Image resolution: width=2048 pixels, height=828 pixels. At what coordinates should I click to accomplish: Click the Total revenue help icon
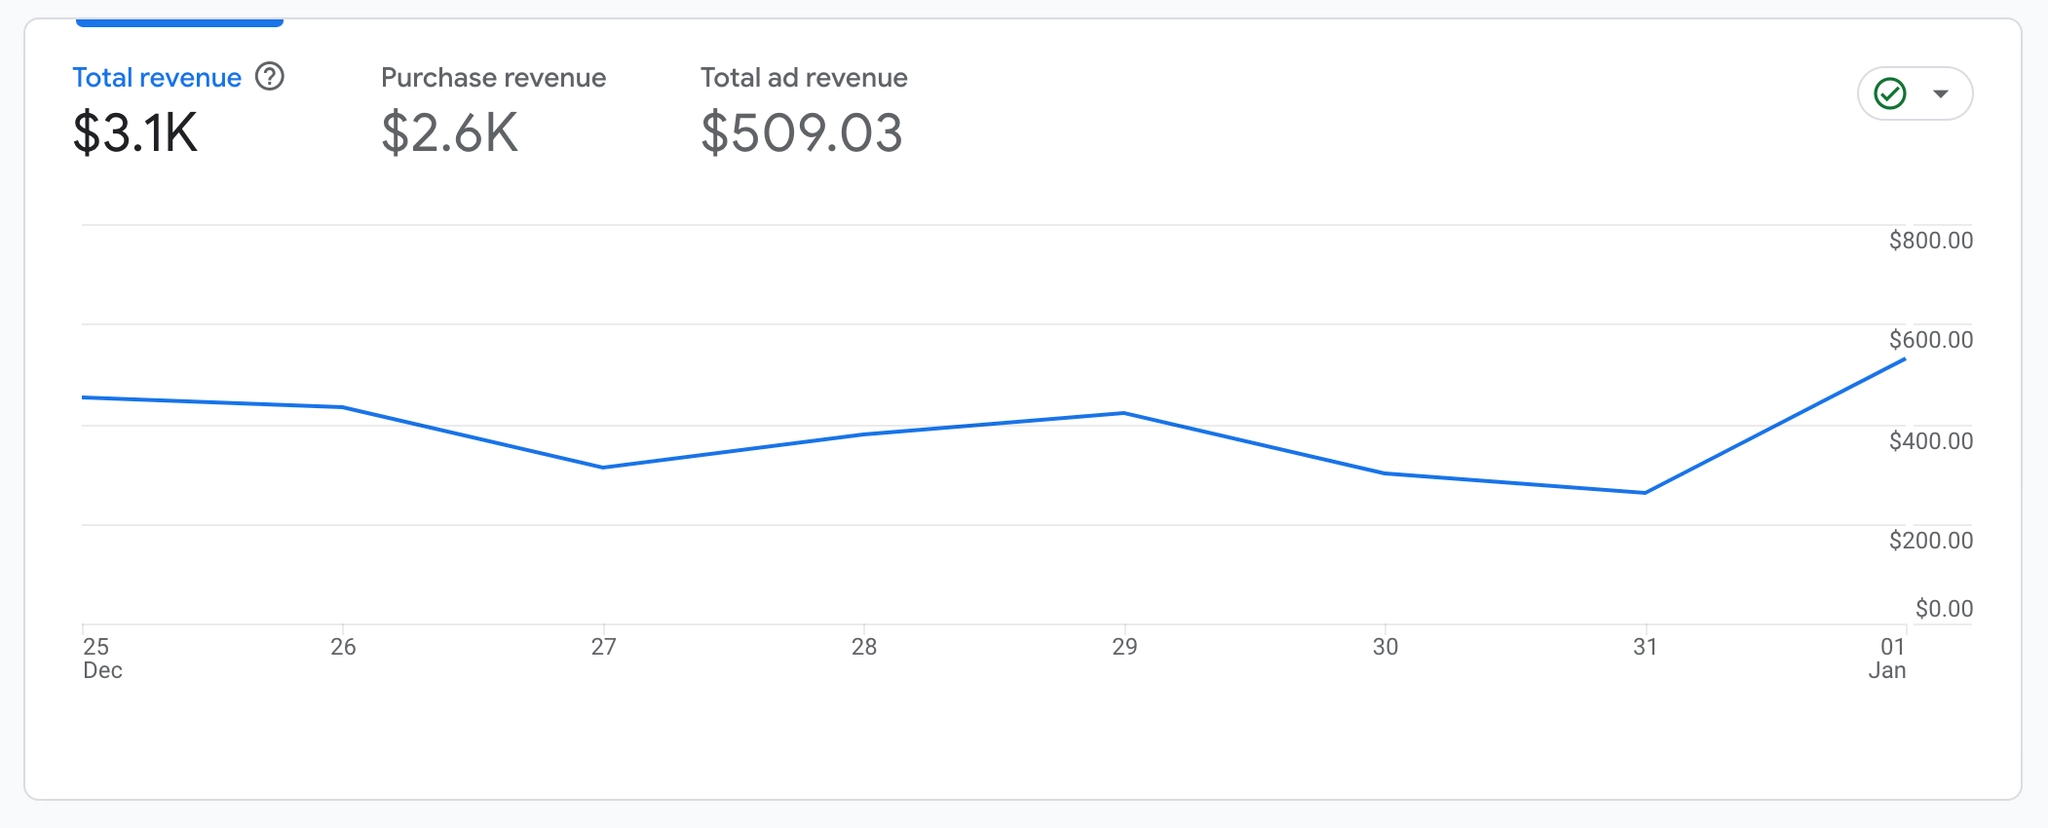pyautogui.click(x=269, y=76)
